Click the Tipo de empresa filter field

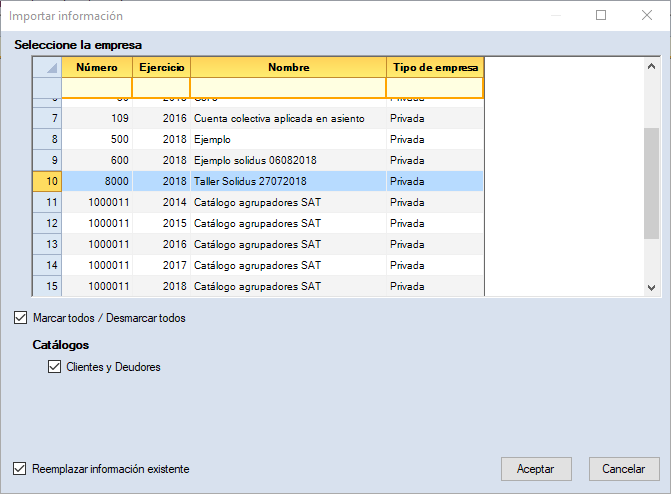(434, 88)
